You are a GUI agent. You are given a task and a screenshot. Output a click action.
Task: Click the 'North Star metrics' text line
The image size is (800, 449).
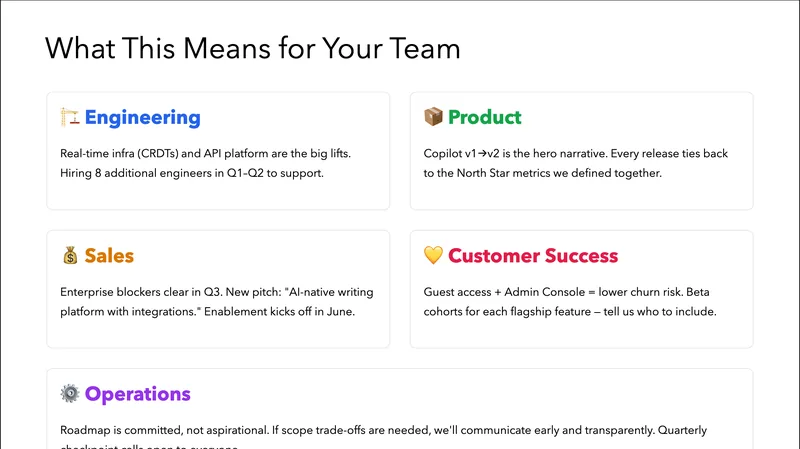coord(545,174)
